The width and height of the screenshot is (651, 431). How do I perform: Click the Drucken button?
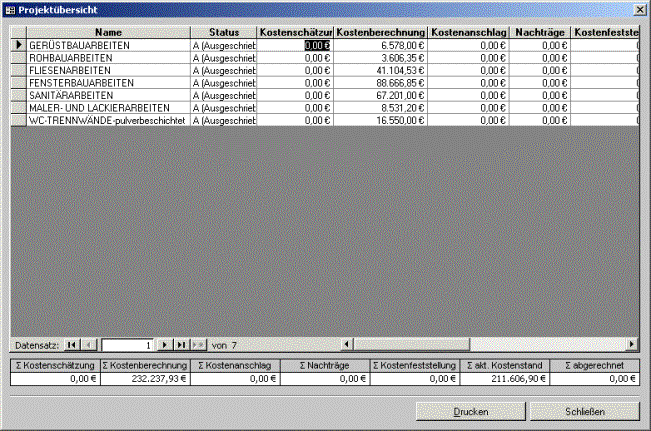[470, 411]
